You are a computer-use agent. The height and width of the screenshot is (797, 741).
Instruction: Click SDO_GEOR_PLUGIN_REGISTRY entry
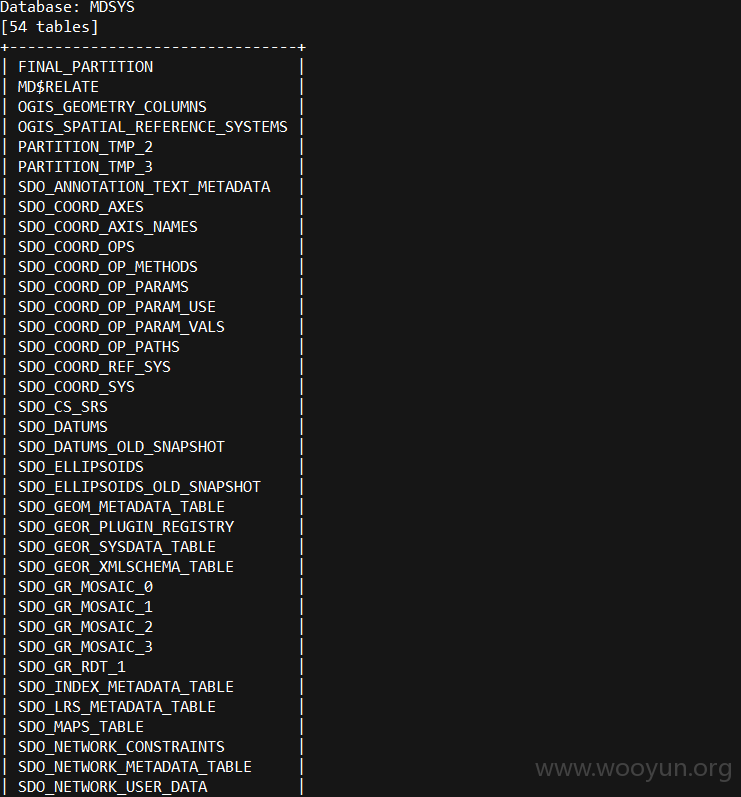point(126,527)
